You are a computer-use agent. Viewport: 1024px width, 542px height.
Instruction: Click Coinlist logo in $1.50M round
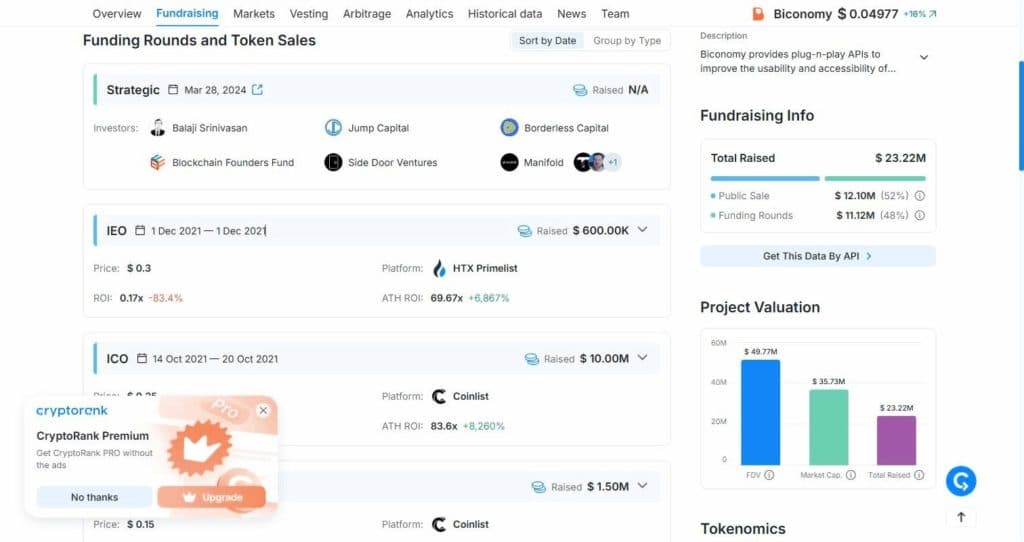pyautogui.click(x=440, y=524)
